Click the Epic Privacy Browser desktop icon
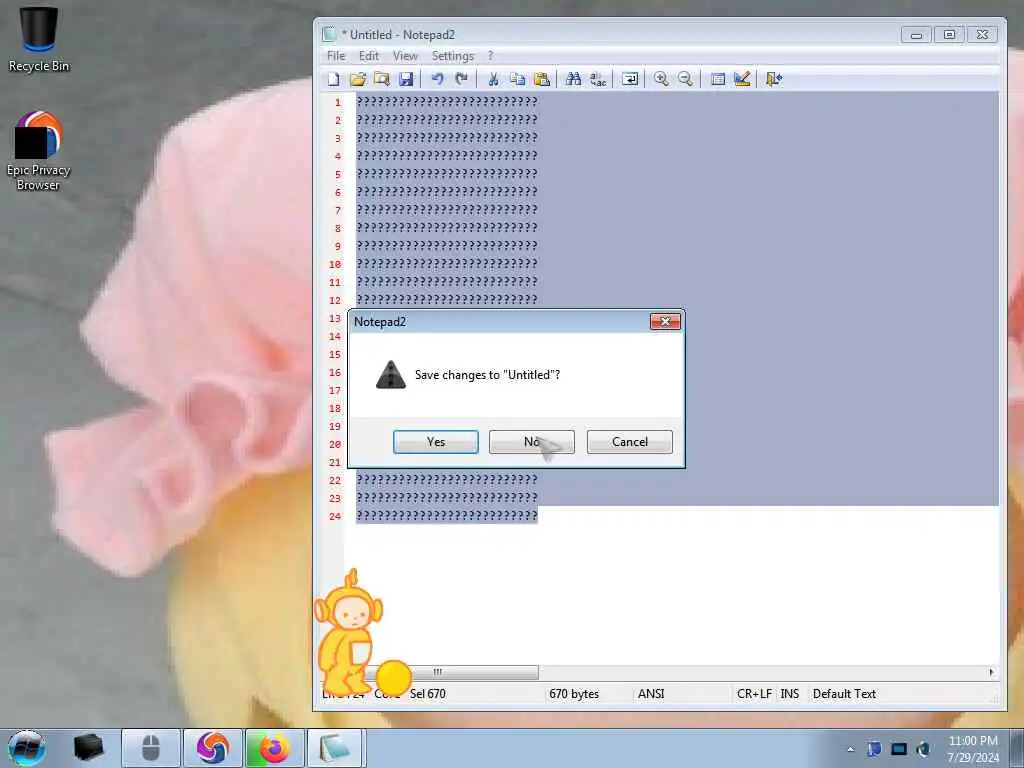Viewport: 1024px width, 768px height. 38,151
